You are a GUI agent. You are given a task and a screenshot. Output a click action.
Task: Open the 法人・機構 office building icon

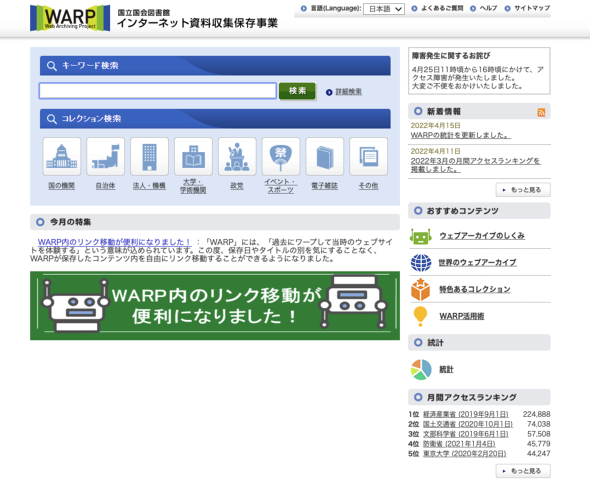149,156
